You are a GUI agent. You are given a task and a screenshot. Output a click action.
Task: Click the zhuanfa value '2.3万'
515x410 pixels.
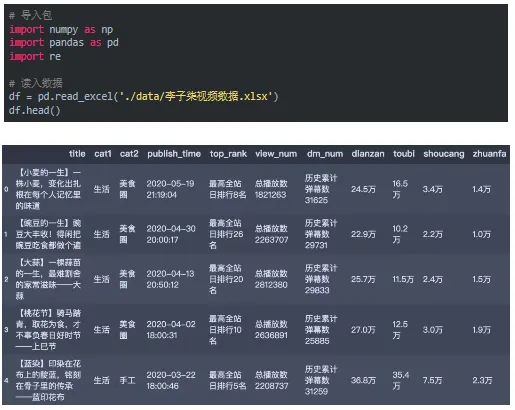click(482, 381)
